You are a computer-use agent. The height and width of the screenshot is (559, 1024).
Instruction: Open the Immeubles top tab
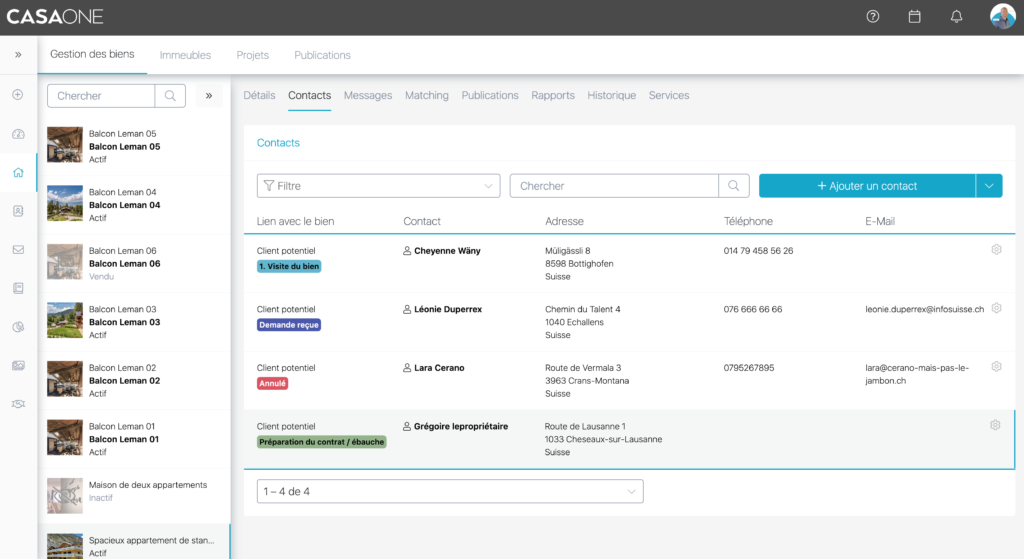pyautogui.click(x=185, y=55)
